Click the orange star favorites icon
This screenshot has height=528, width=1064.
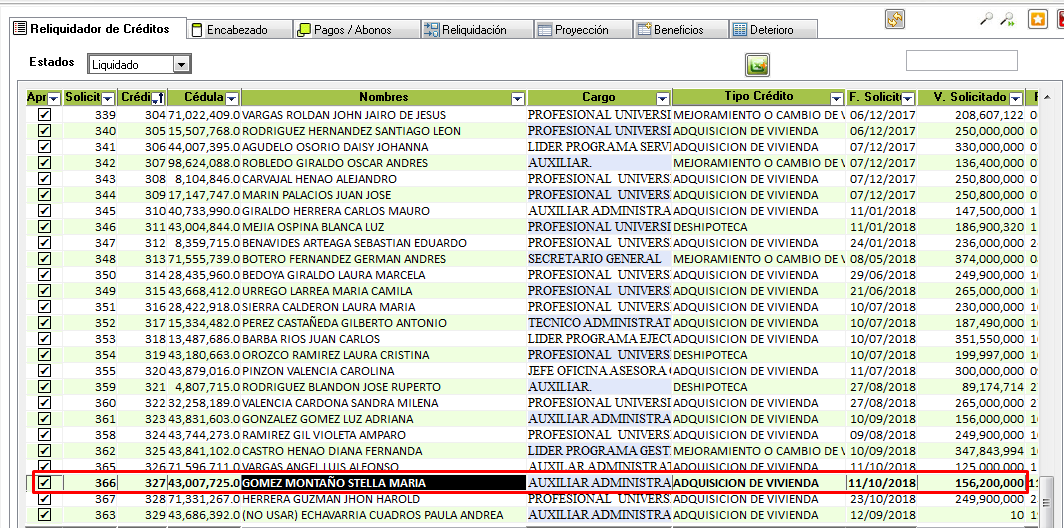click(1038, 20)
